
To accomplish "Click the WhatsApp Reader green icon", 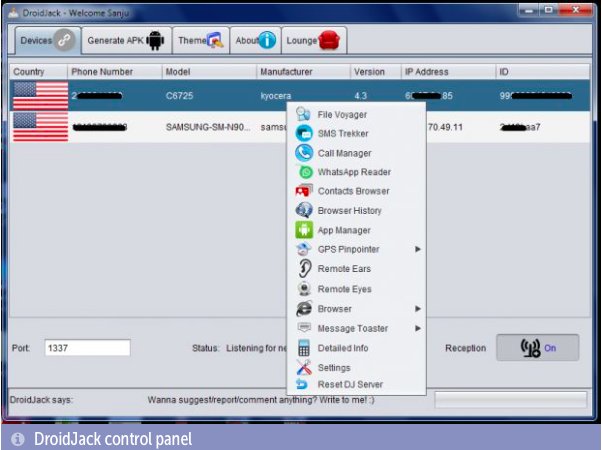I will (x=306, y=172).
